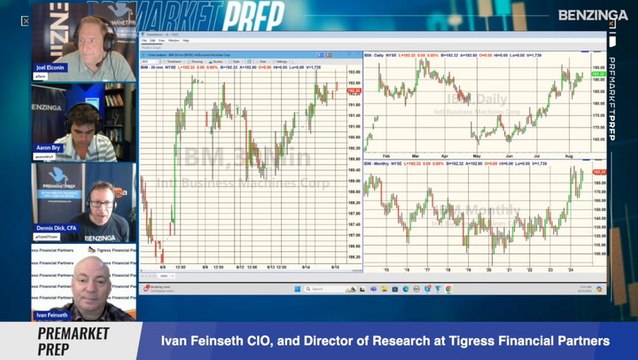This screenshot has height=360, width=638.
Task: Select Joel Elconin's video thumbnail
Action: (84, 42)
